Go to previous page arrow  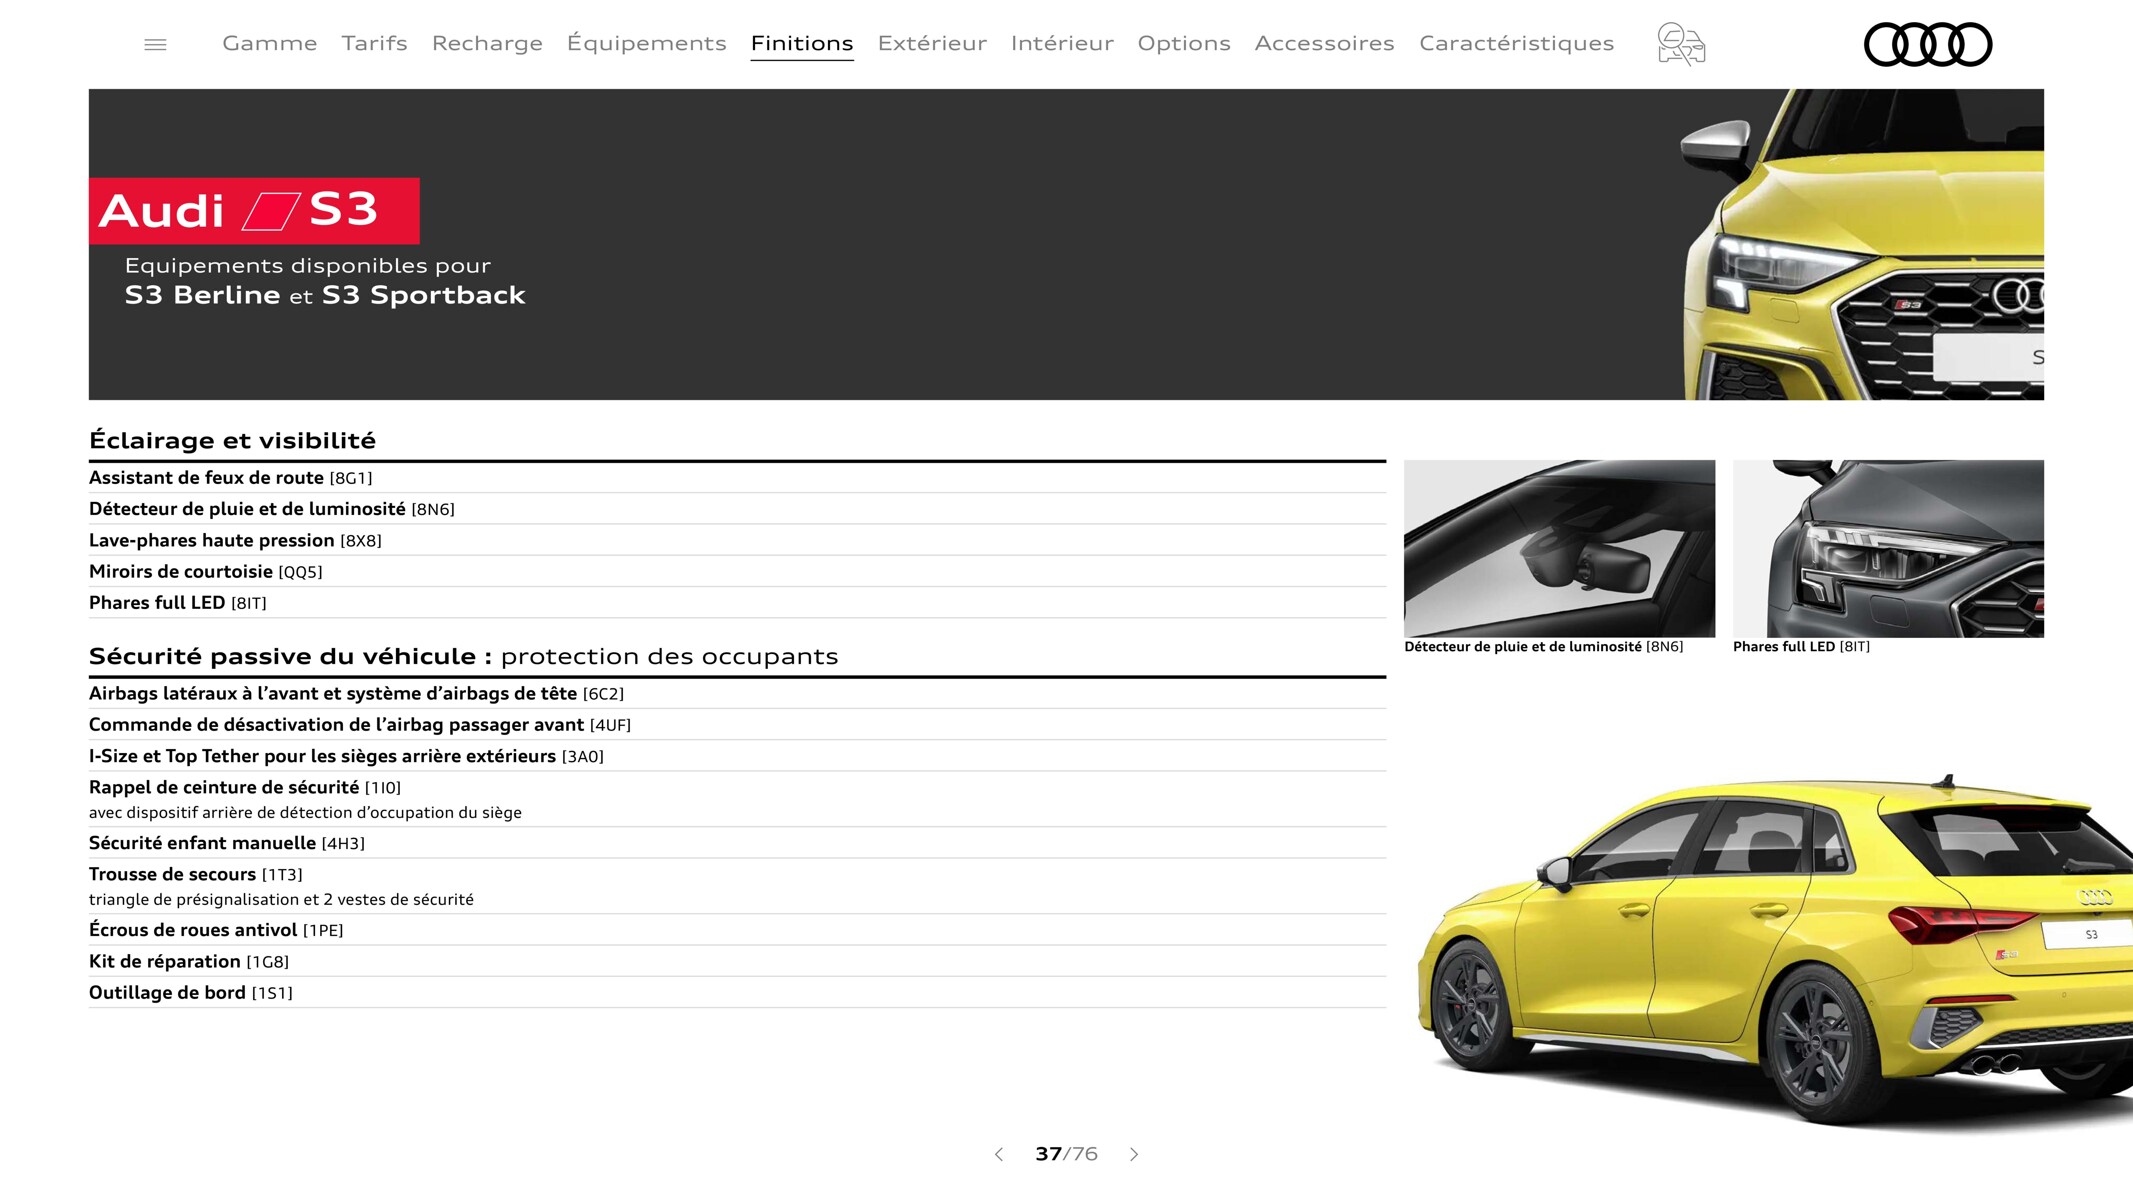click(x=999, y=1154)
